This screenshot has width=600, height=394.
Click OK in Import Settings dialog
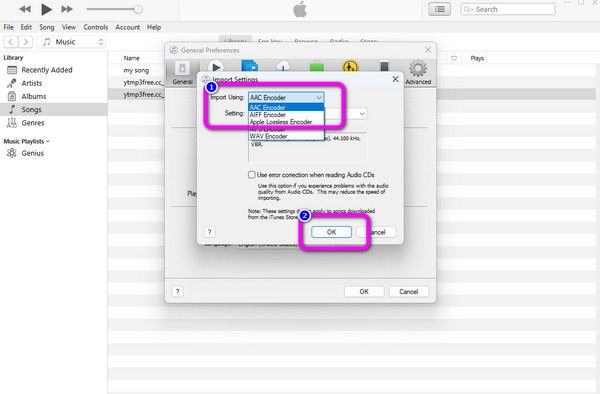(x=331, y=232)
